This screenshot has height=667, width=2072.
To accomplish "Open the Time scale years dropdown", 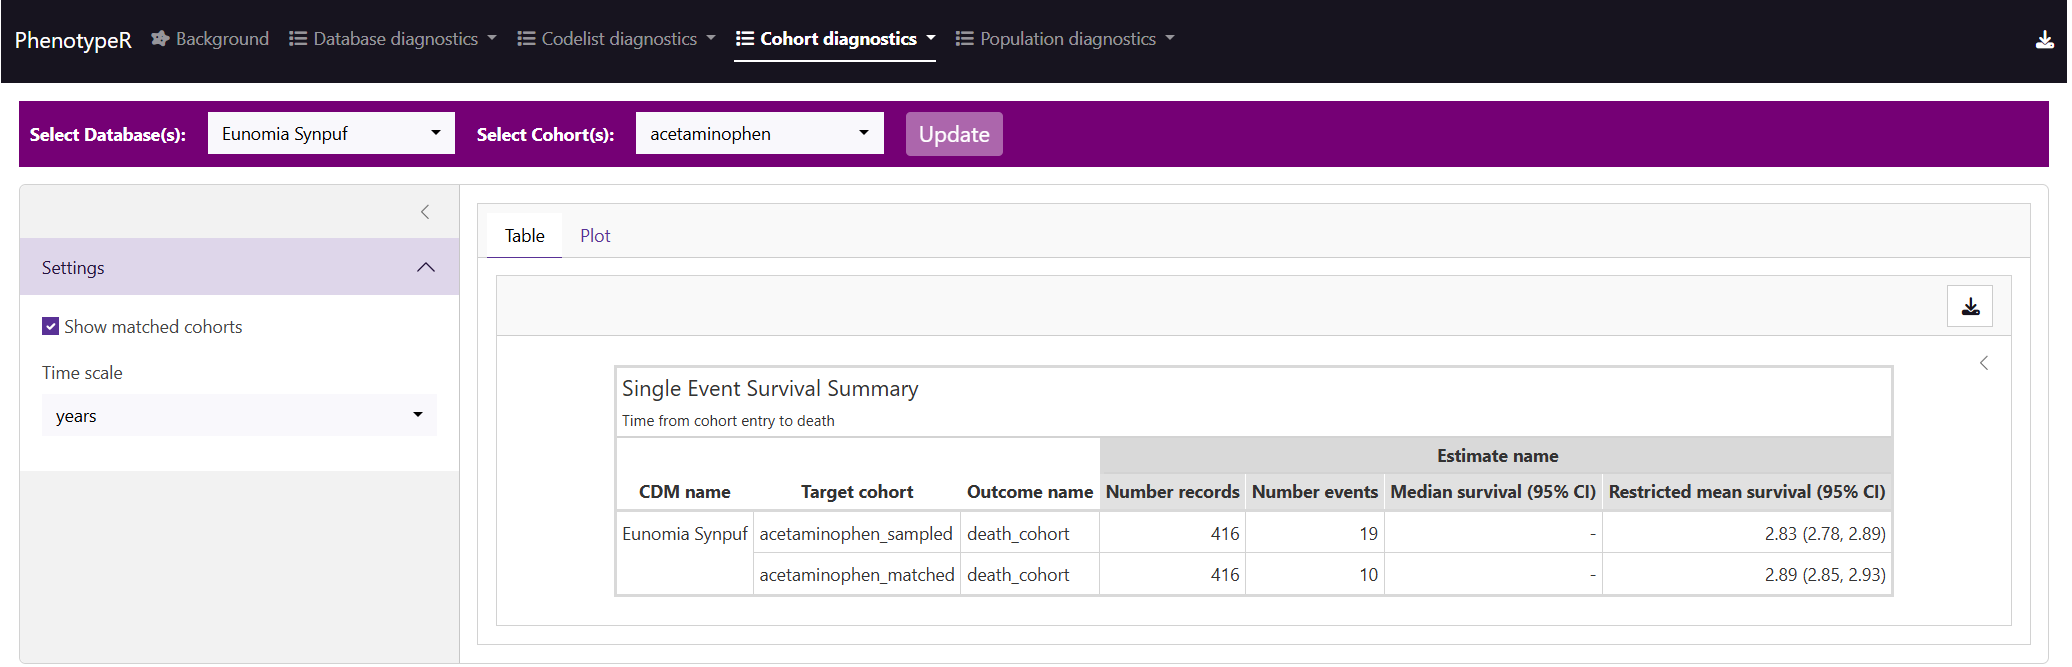I will point(239,416).
